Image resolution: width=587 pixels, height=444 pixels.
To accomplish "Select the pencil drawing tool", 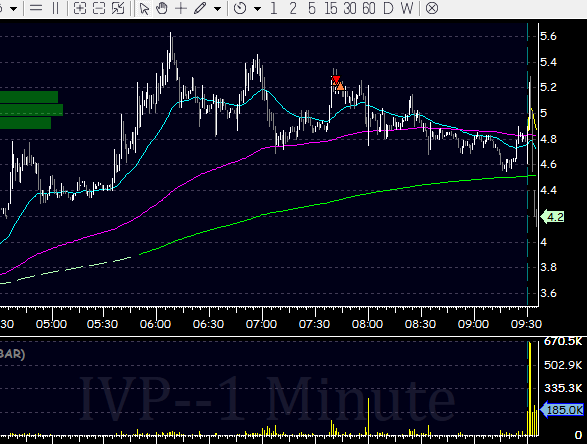I will (x=200, y=8).
